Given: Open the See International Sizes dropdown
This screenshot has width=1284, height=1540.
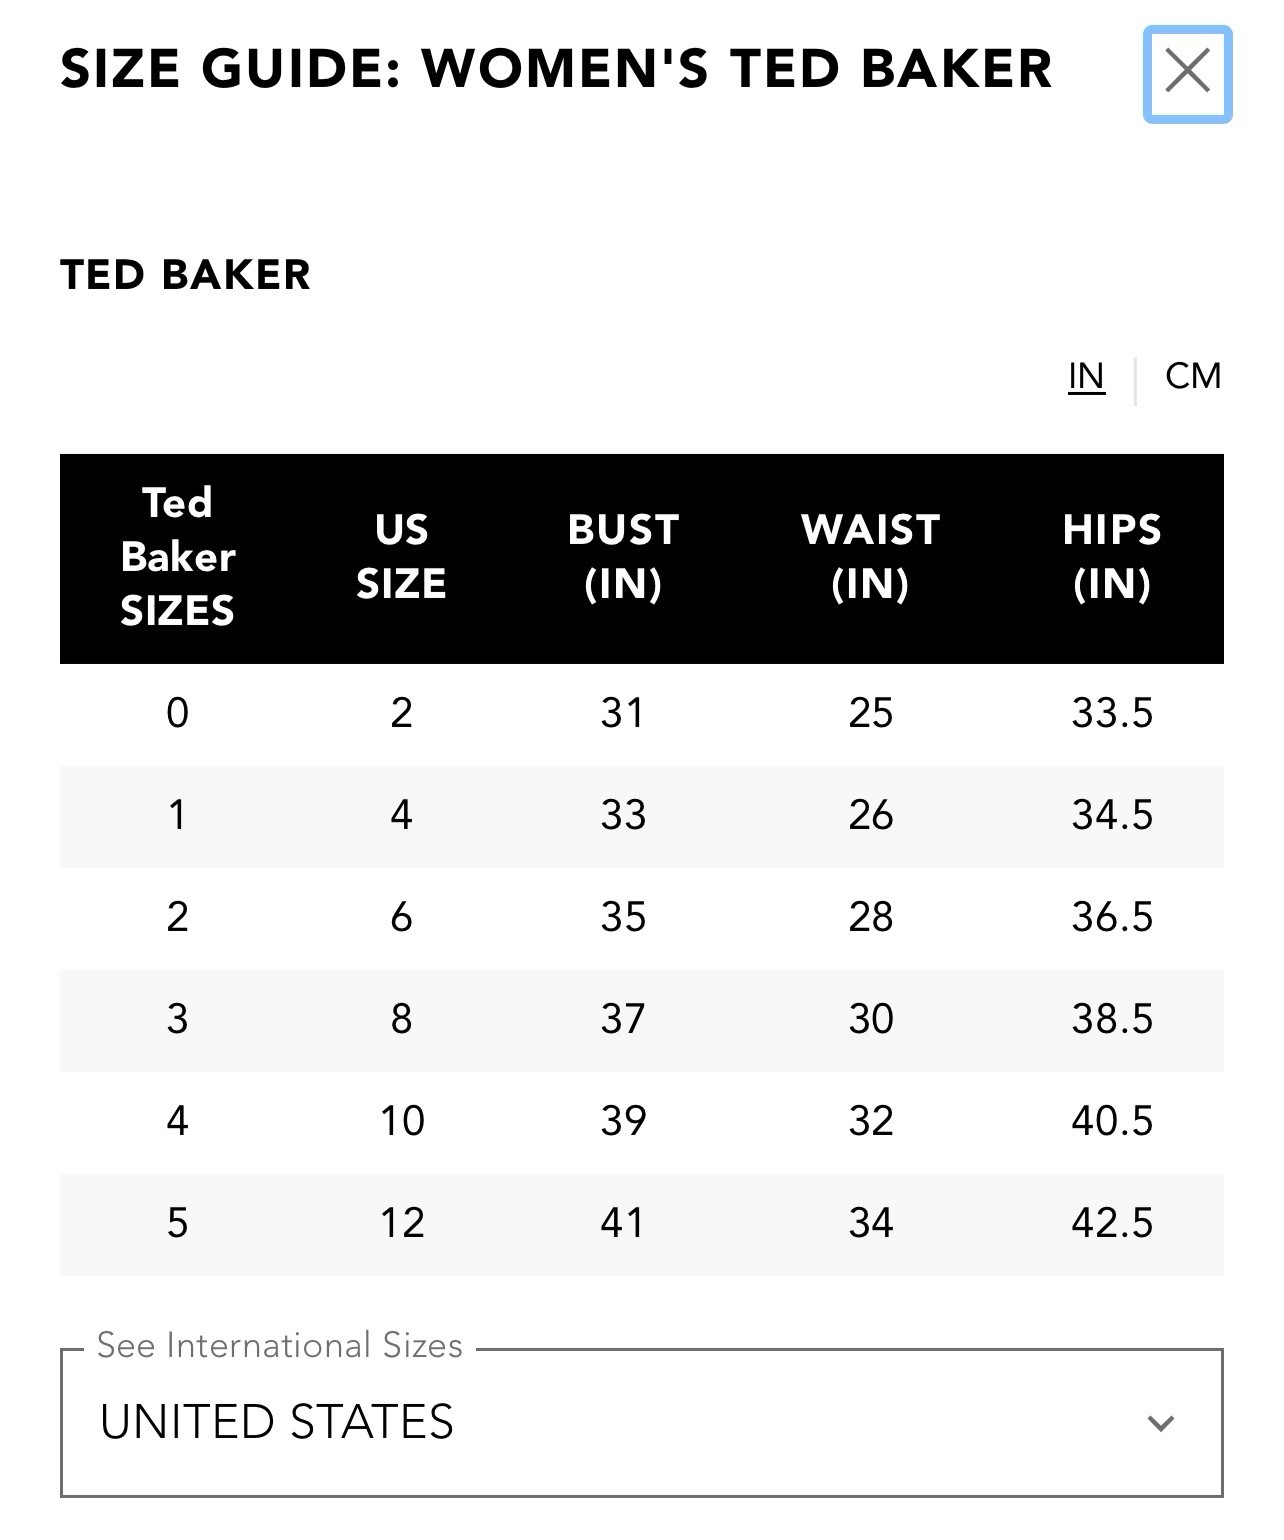Looking at the screenshot, I should point(642,1422).
